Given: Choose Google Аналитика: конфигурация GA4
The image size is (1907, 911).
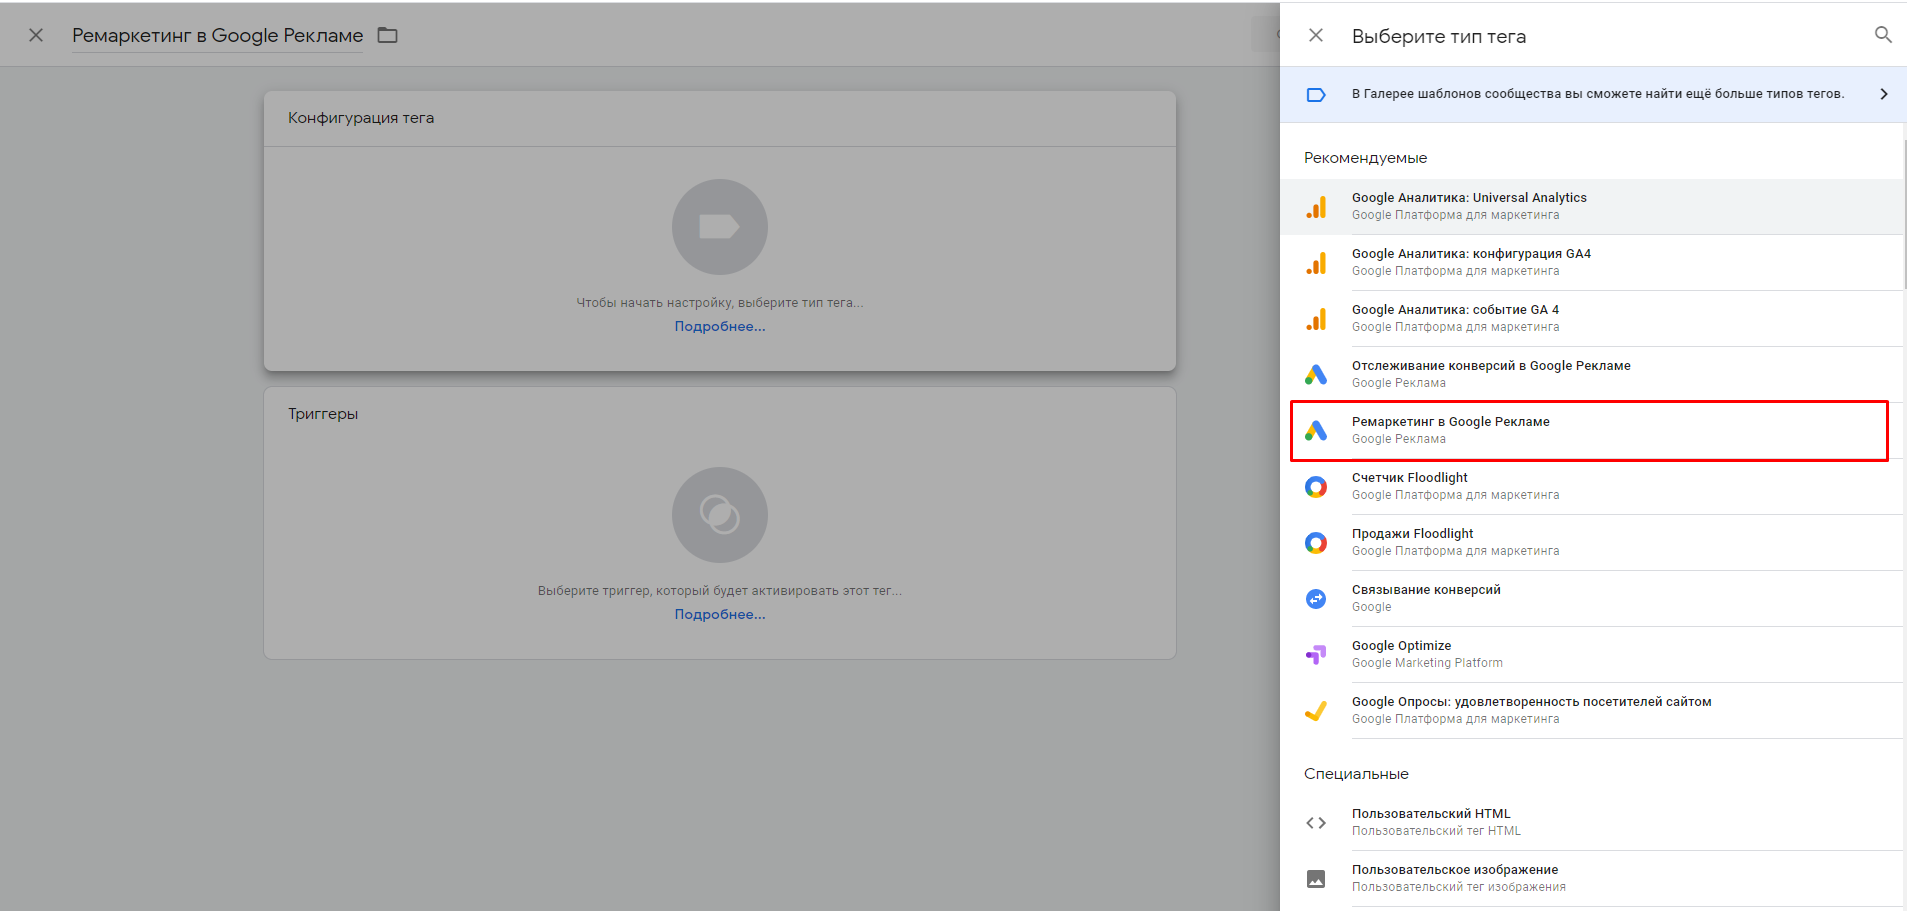Looking at the screenshot, I should 1470,262.
